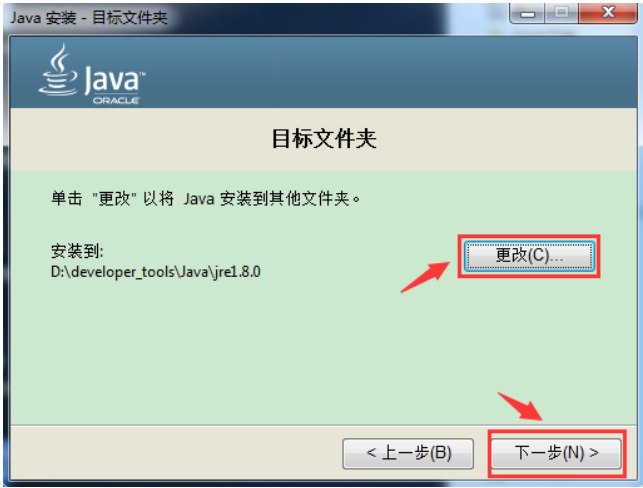Proceed with the 下一步(N) > button

coord(556,453)
